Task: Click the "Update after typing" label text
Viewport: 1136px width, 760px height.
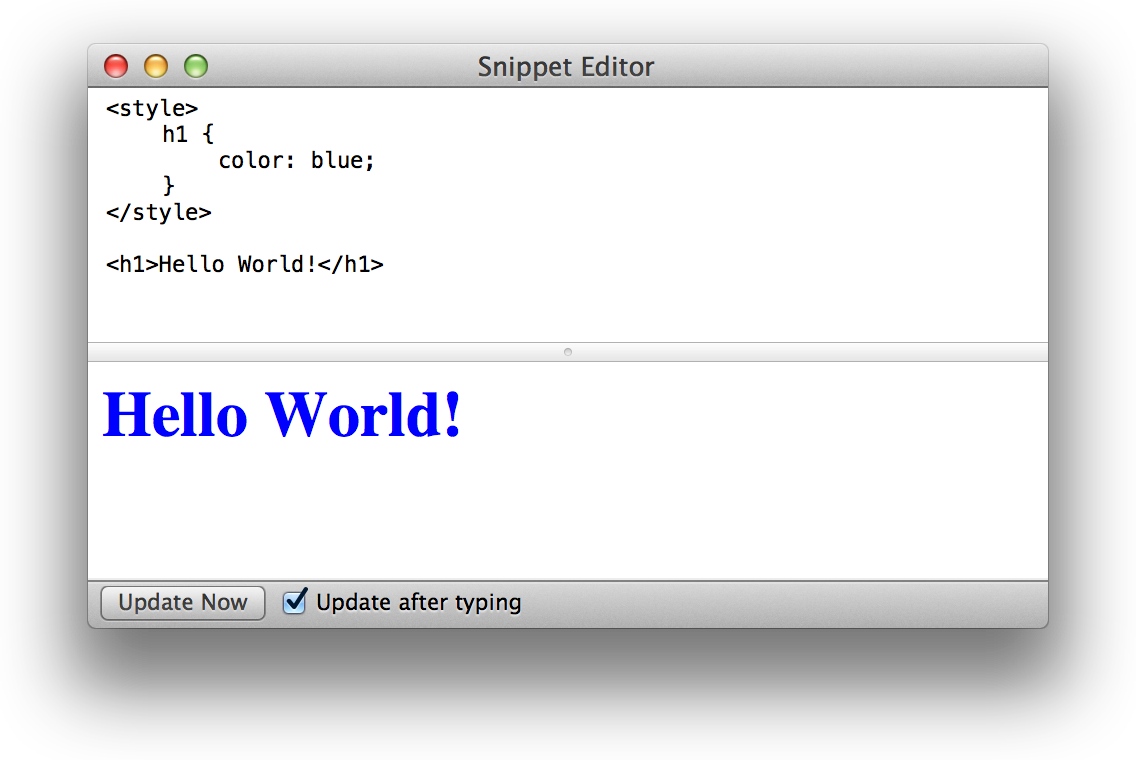Action: point(418,603)
